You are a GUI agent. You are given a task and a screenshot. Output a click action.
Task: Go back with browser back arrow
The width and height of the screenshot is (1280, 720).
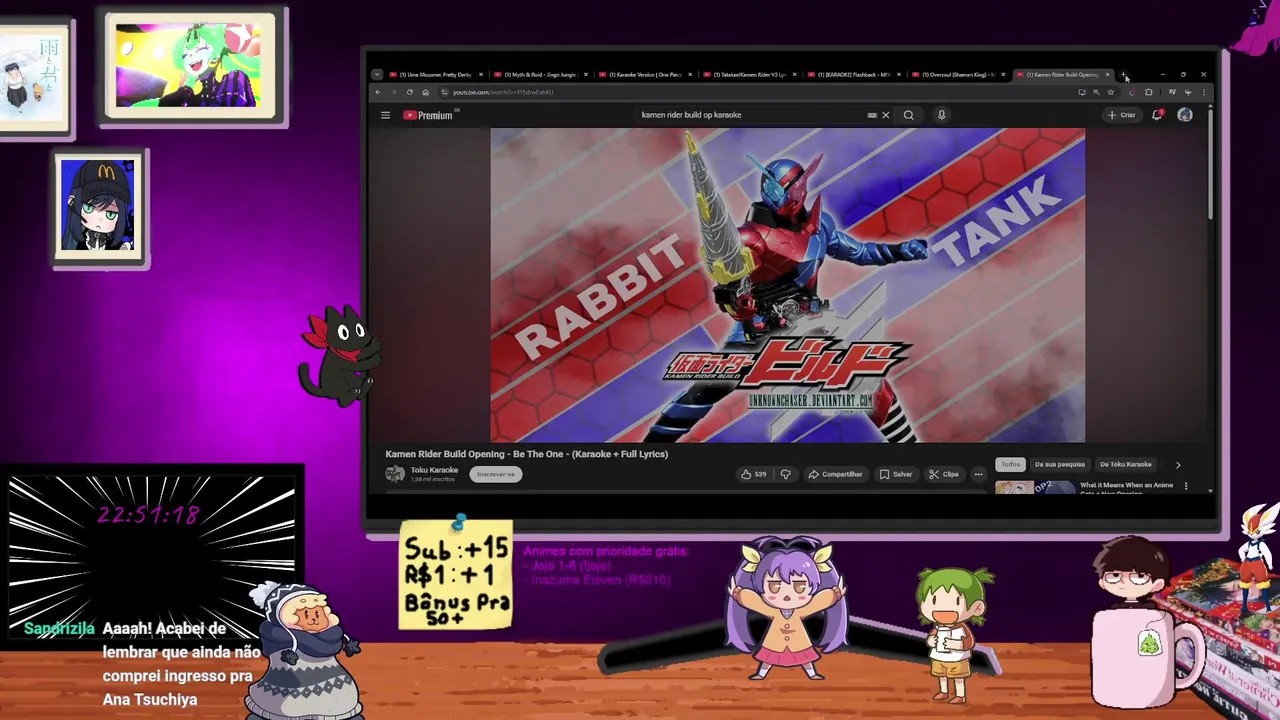coord(378,92)
